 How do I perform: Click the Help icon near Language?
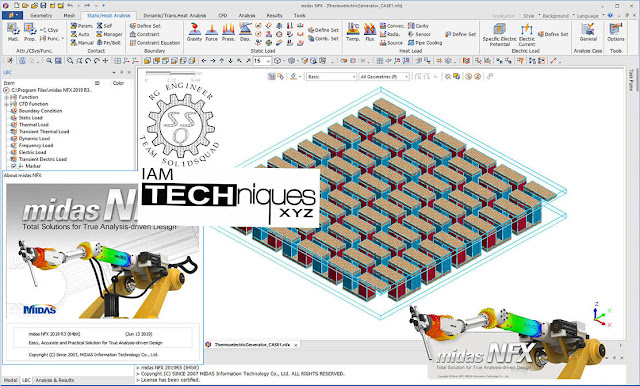tap(610, 16)
